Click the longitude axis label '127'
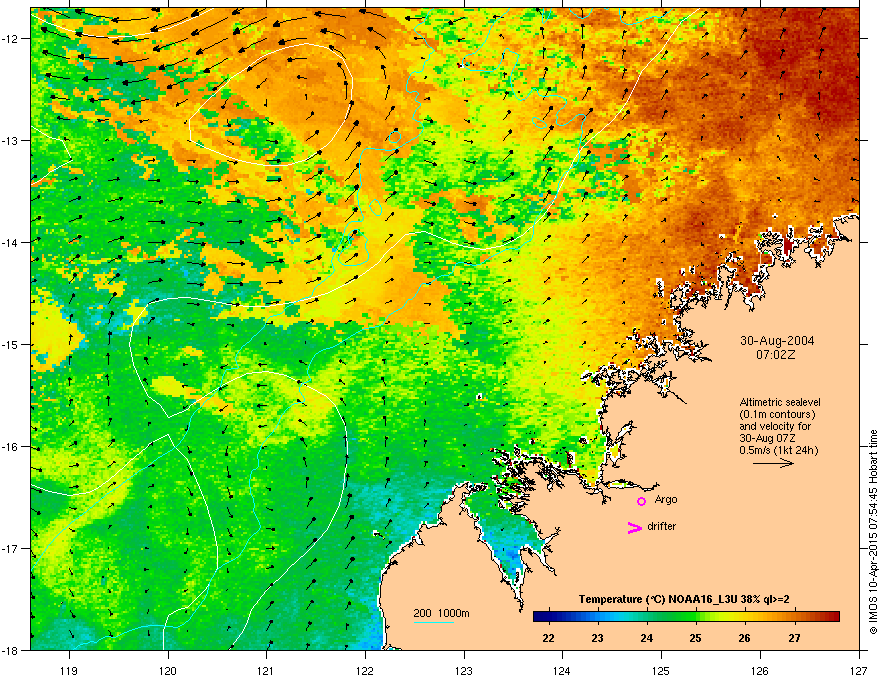This screenshot has width=880, height=680. coord(859,670)
